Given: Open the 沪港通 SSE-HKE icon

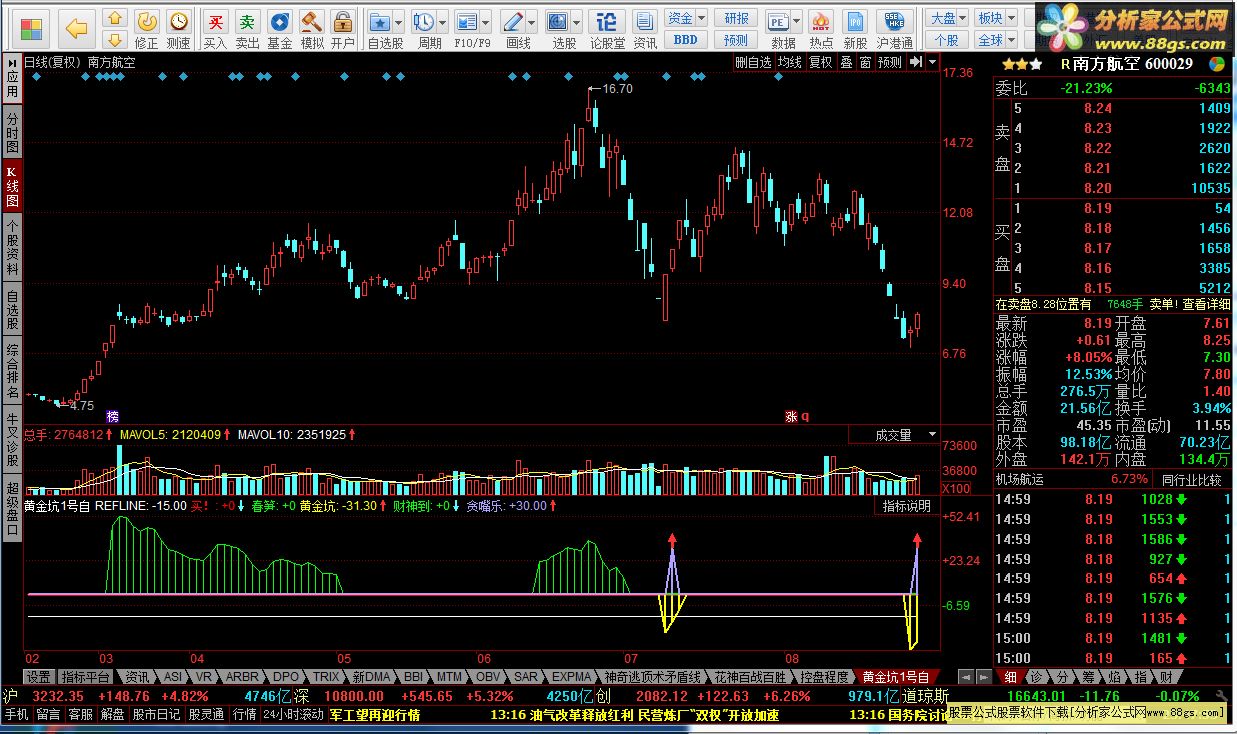Looking at the screenshot, I should [895, 29].
